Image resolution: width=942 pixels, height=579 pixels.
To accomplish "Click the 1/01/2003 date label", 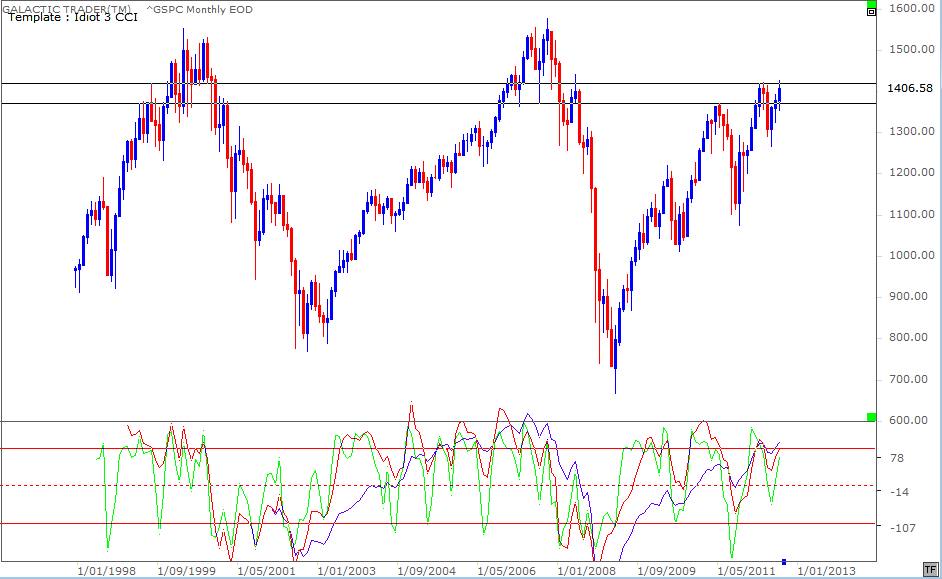I will pyautogui.click(x=346, y=571).
